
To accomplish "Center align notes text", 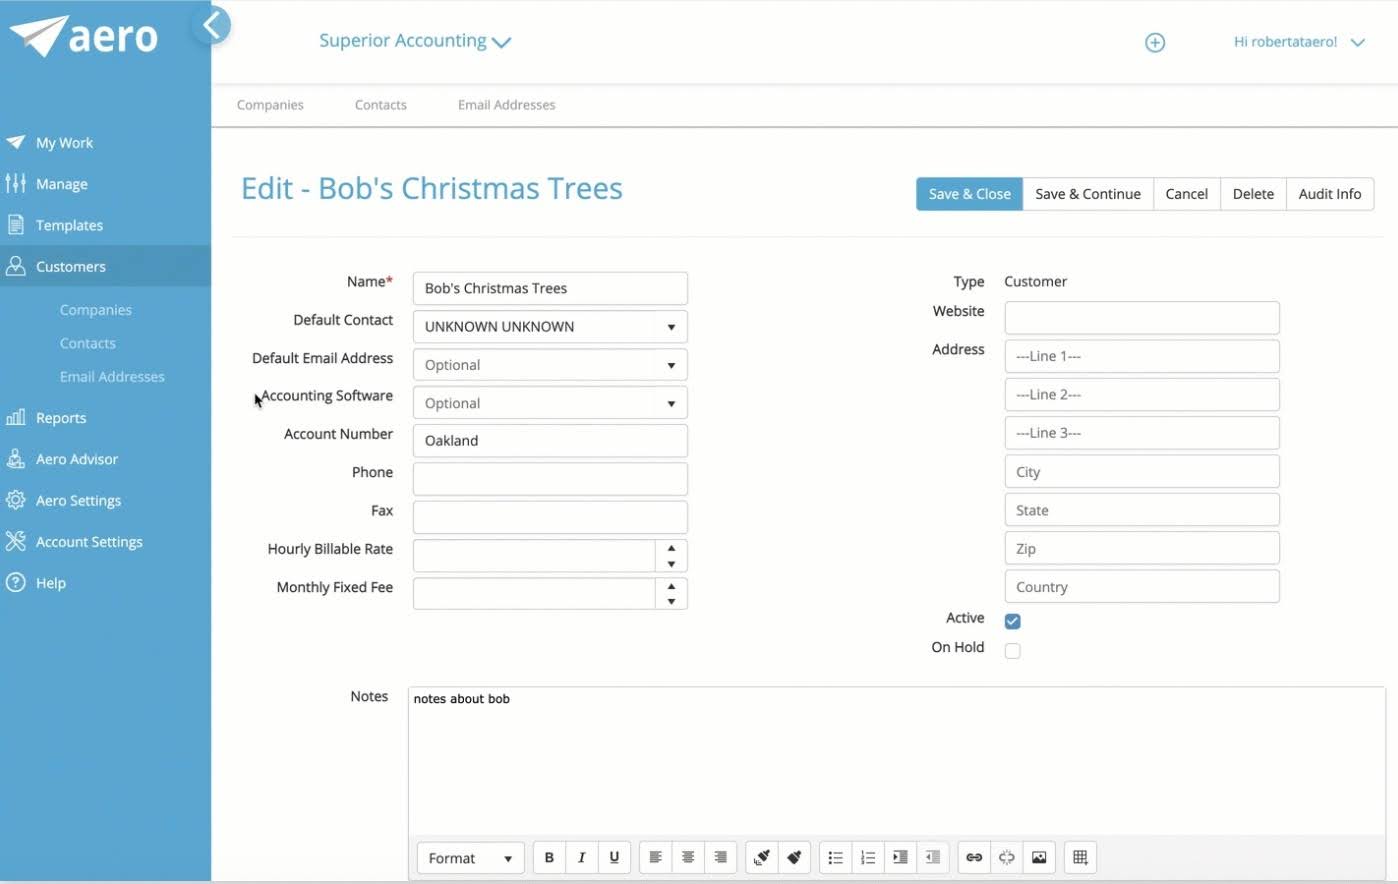I will coord(688,857).
